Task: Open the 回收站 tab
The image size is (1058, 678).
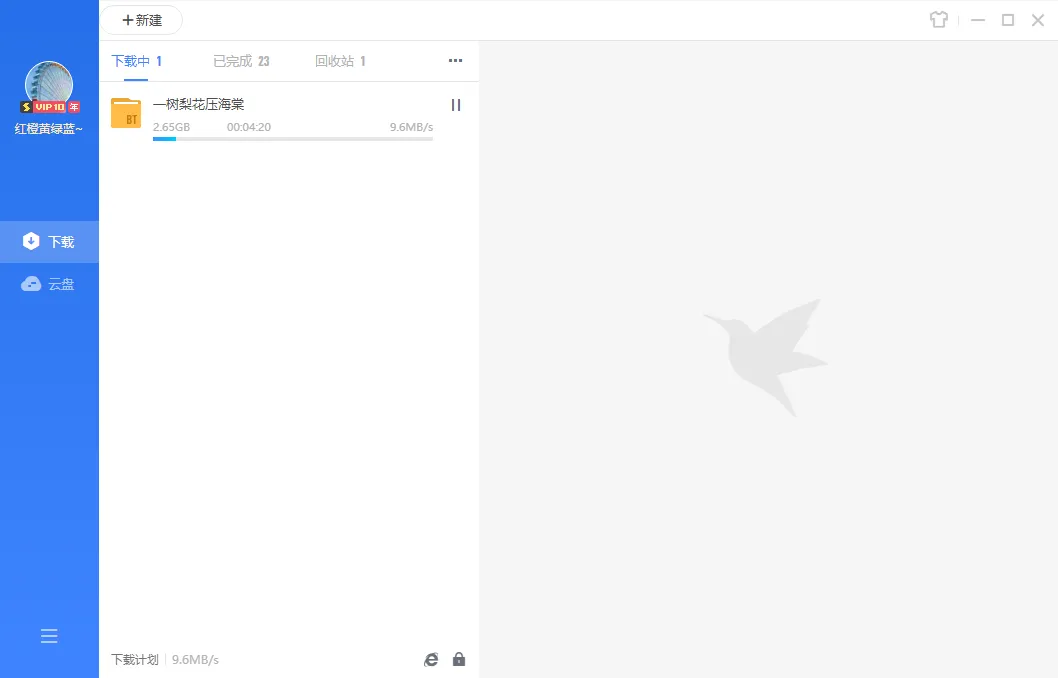Action: click(x=340, y=61)
